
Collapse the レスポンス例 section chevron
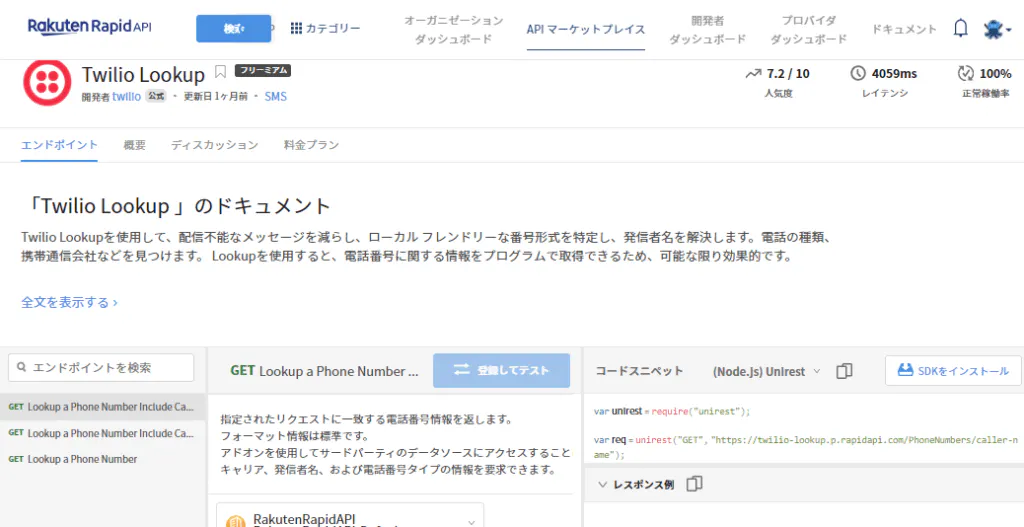click(x=602, y=485)
